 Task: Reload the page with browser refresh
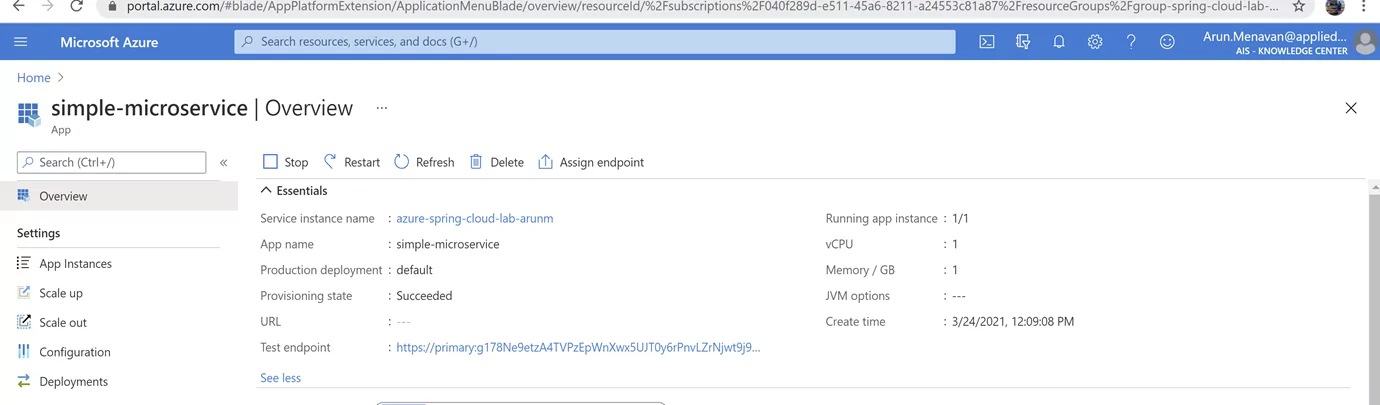[76, 6]
